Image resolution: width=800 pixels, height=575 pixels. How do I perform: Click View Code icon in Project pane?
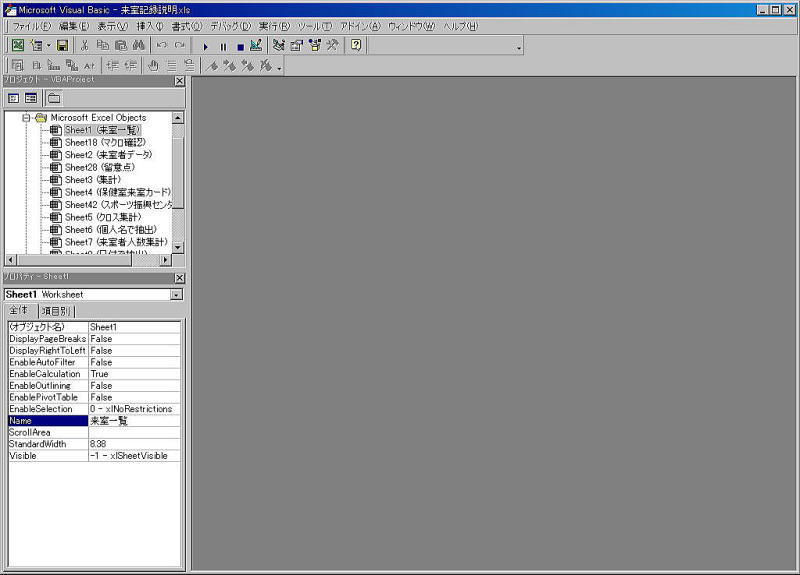pos(14,98)
